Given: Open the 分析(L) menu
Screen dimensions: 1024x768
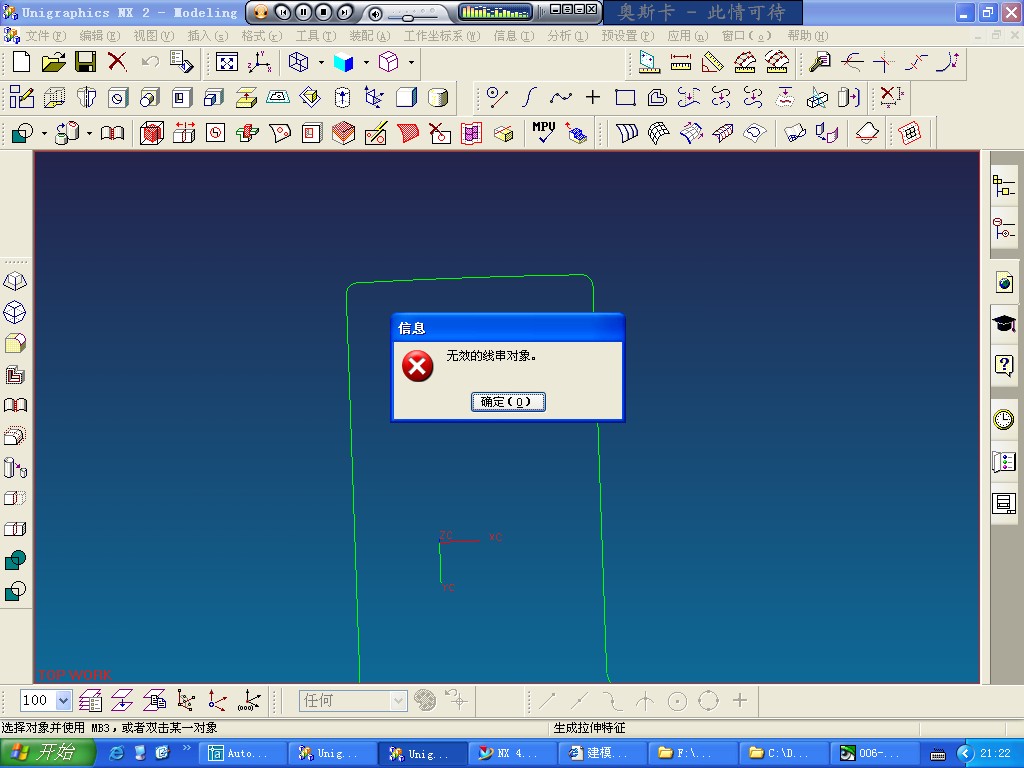Looking at the screenshot, I should (568, 36).
